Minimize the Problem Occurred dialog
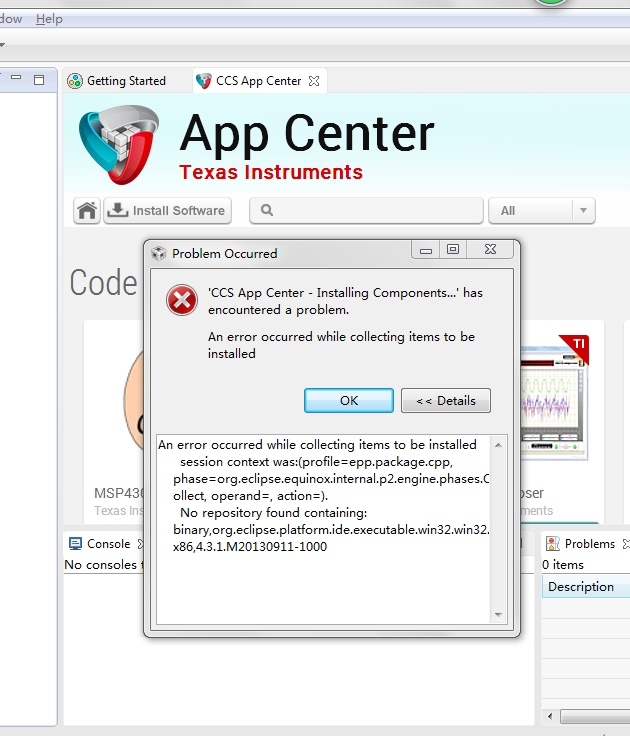 pos(426,250)
